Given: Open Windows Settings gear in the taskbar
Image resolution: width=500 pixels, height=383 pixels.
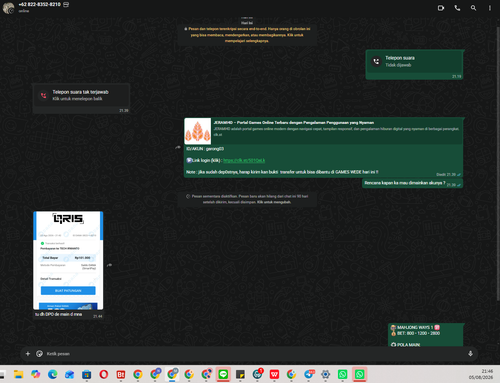Looking at the screenshot, I should (x=326, y=374).
